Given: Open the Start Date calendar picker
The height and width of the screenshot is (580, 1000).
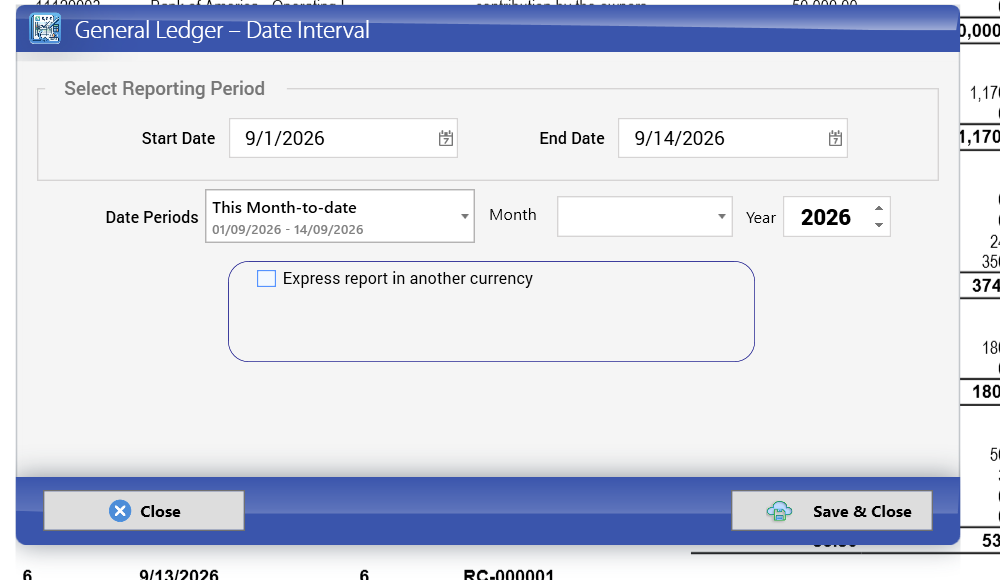Looking at the screenshot, I should coord(446,138).
